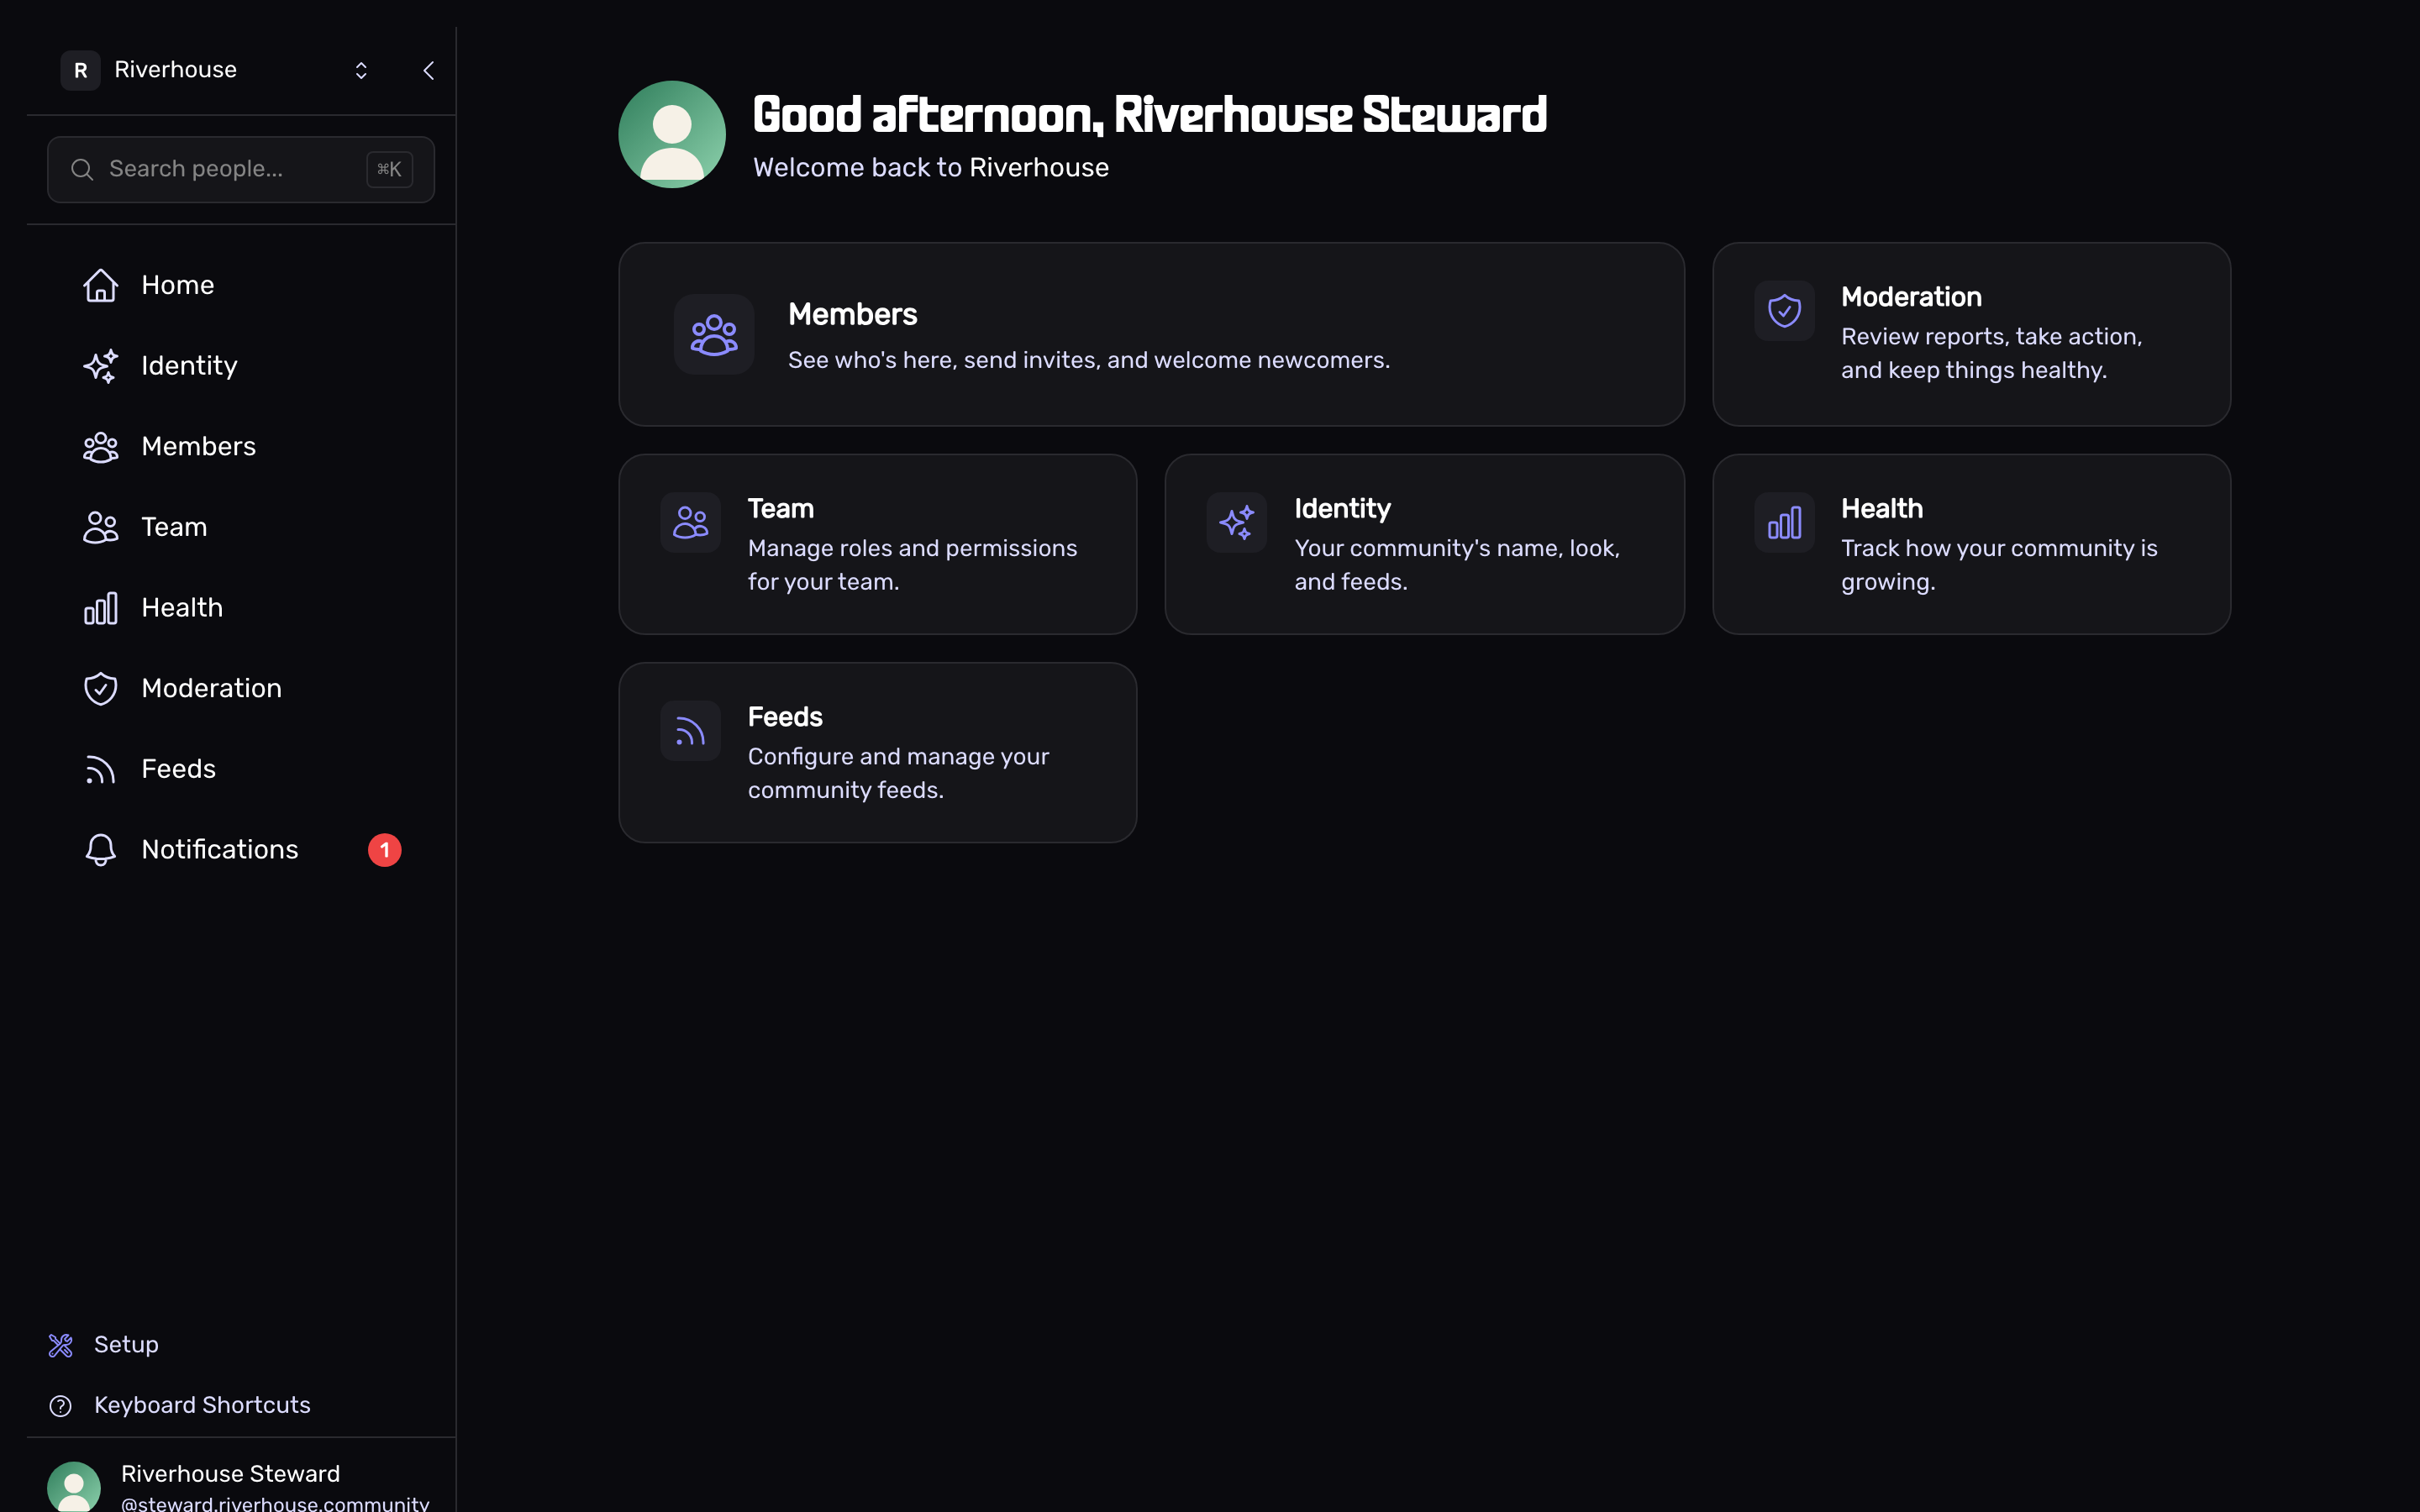
Task: Select the Identity sparkles icon in sidebar
Action: click(100, 366)
